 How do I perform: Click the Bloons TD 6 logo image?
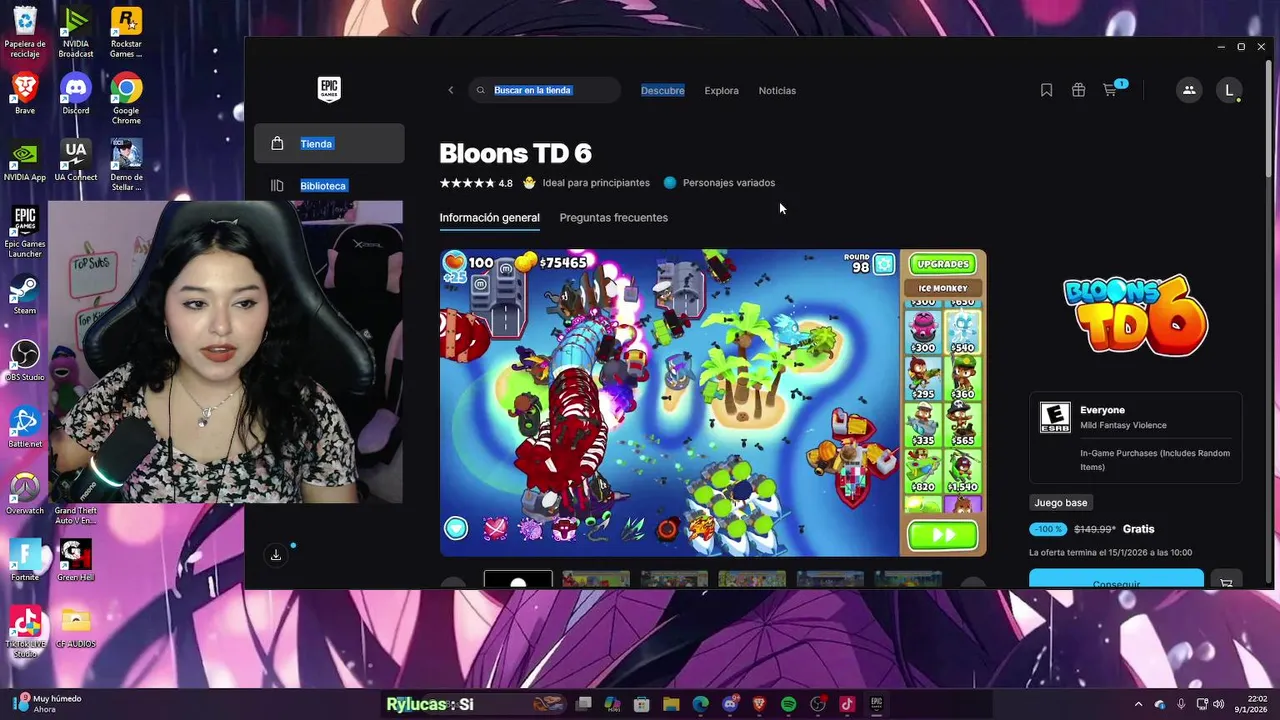tap(1135, 315)
